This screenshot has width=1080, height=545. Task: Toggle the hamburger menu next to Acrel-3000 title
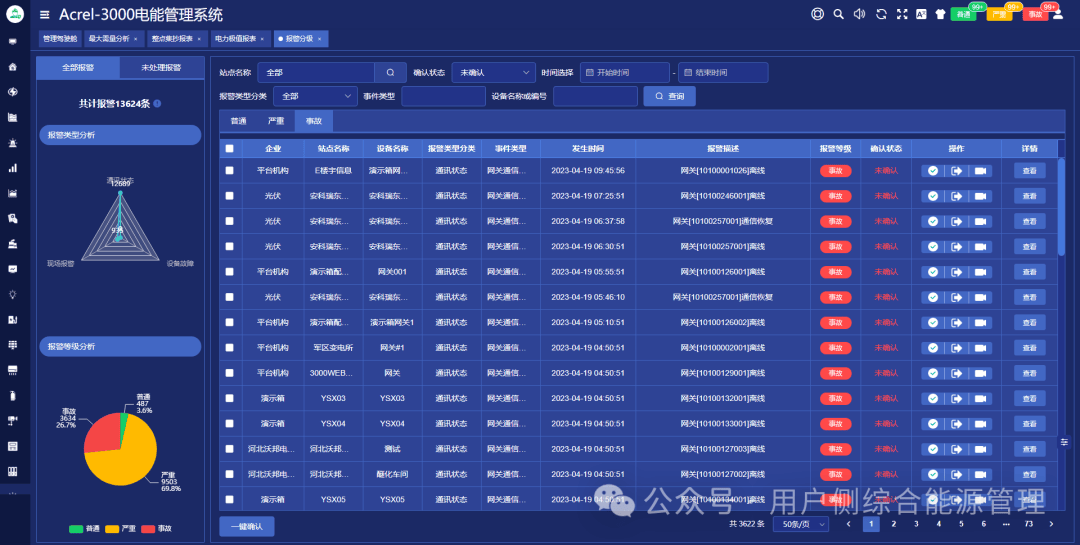pyautogui.click(x=45, y=14)
